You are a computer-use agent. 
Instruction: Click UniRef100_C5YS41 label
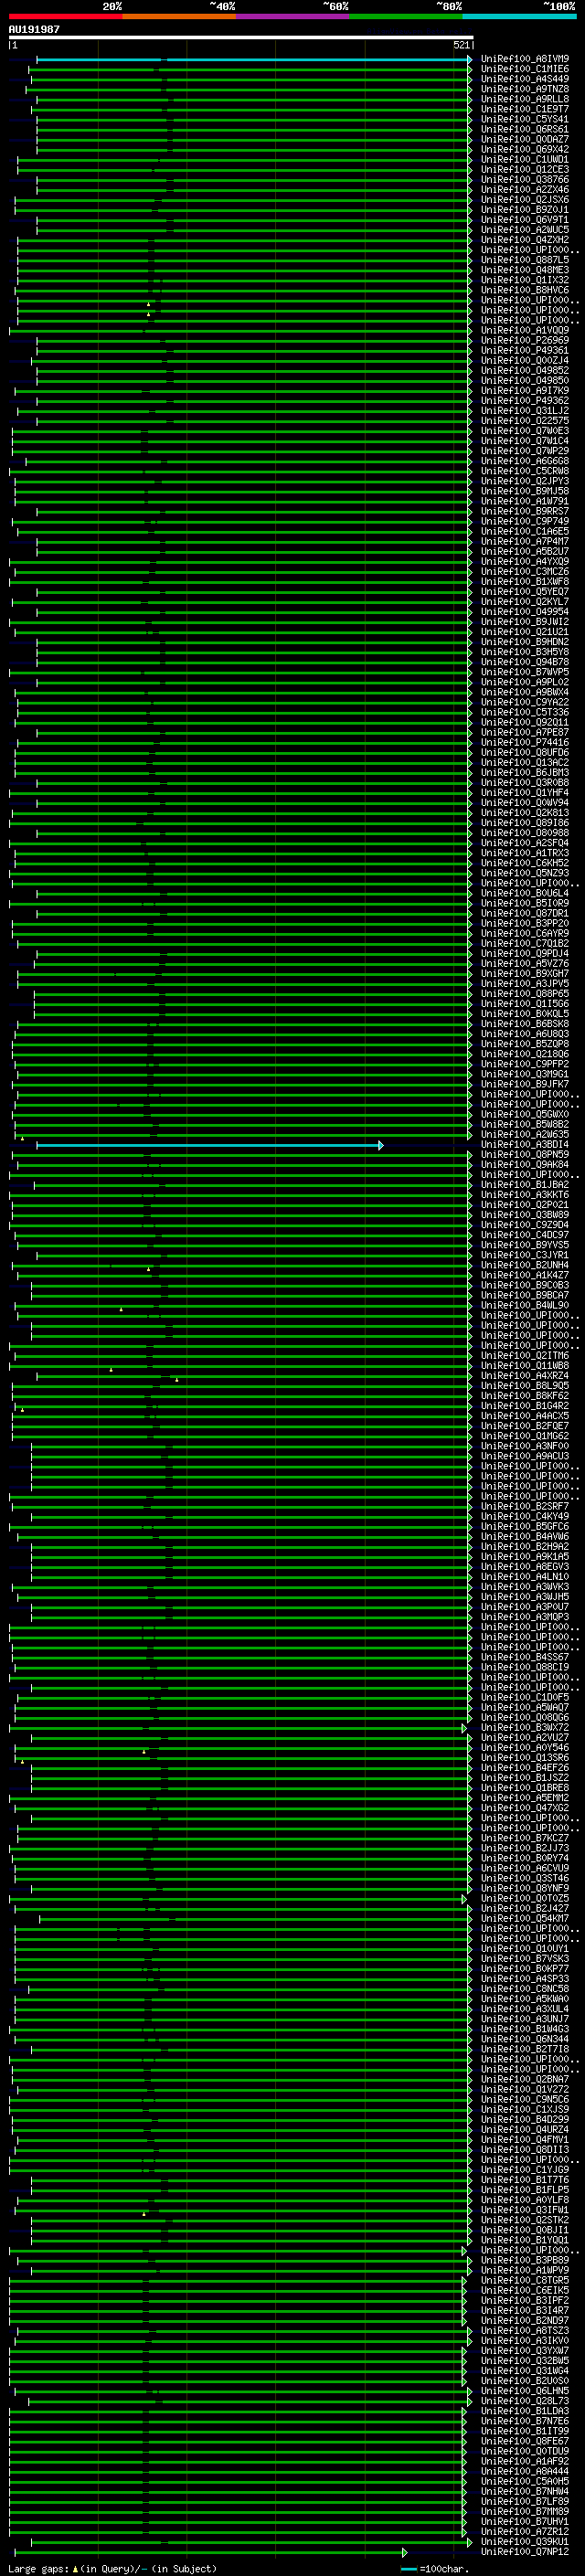point(524,119)
